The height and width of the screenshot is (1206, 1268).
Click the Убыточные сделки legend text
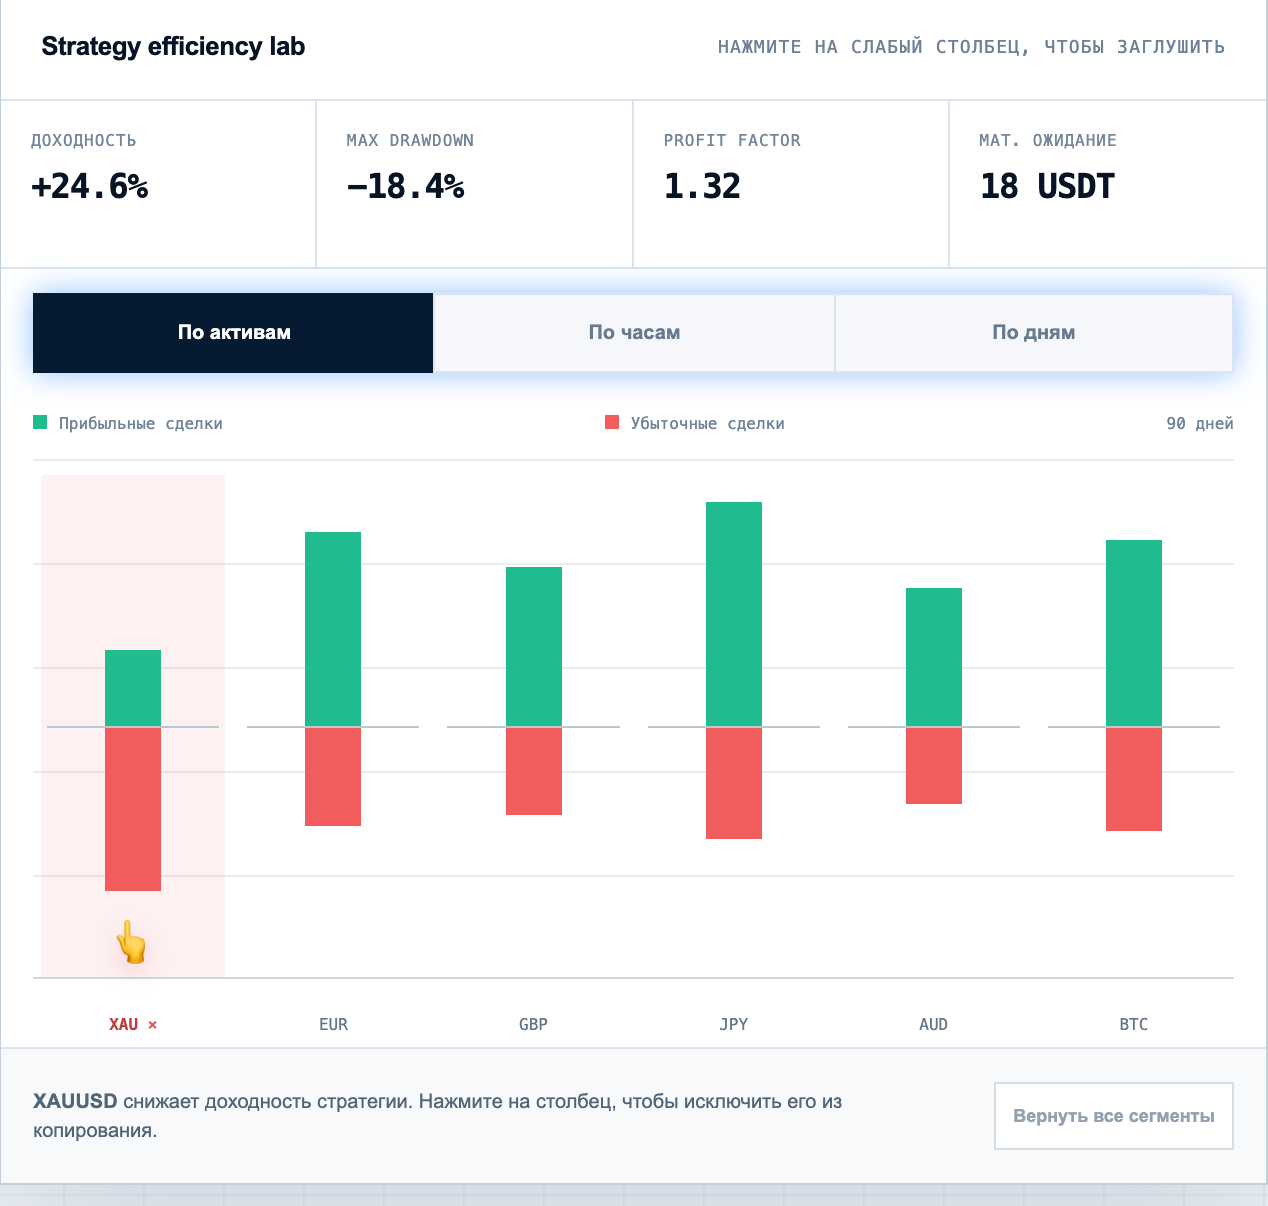click(x=708, y=424)
